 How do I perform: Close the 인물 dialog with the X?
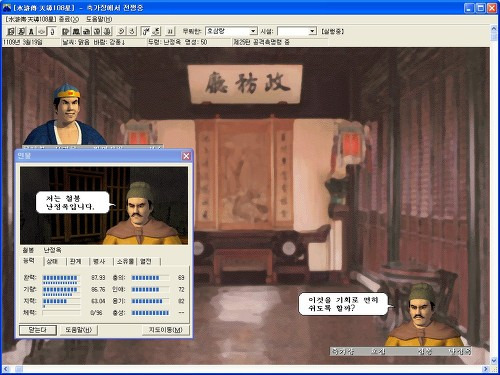(x=186, y=156)
